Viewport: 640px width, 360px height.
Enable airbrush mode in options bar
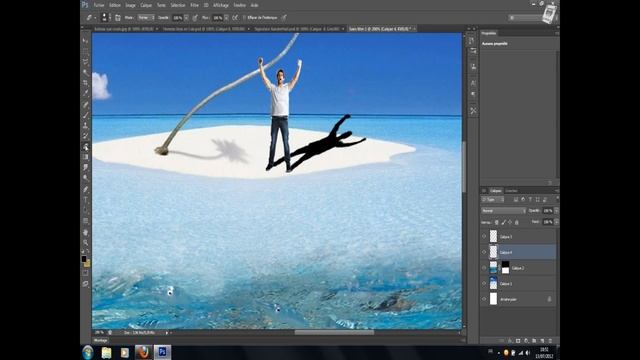tap(236, 18)
